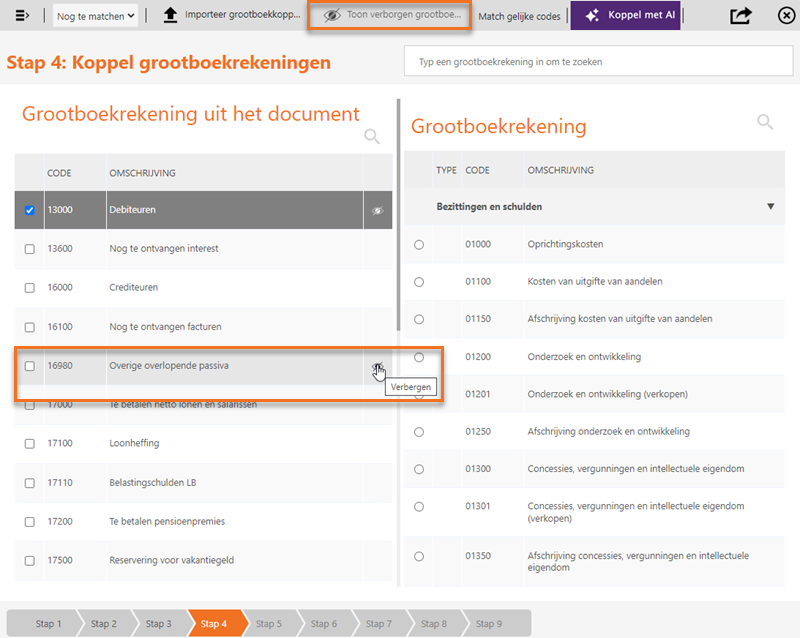800x638 pixels.
Task: Select radio for 01350 Afschrijving concessies
Action: [x=419, y=556]
